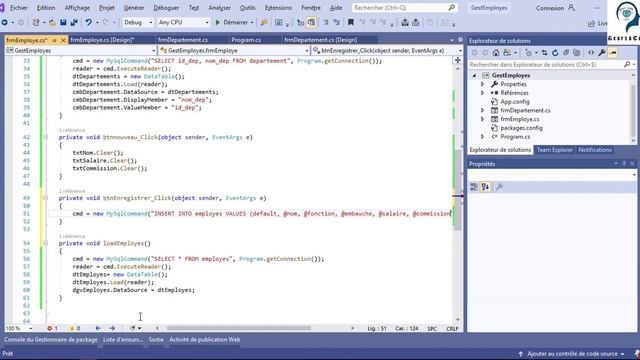
Task: Select packages.config in Solution Explorer
Action: (x=521, y=128)
